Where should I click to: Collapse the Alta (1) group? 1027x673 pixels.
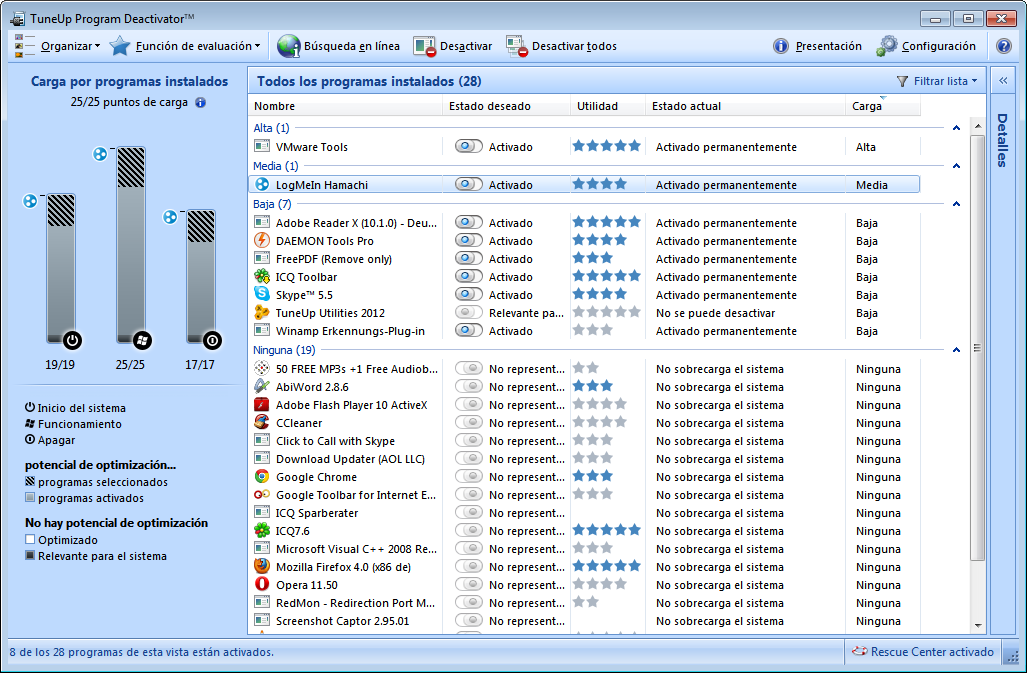[x=956, y=128]
